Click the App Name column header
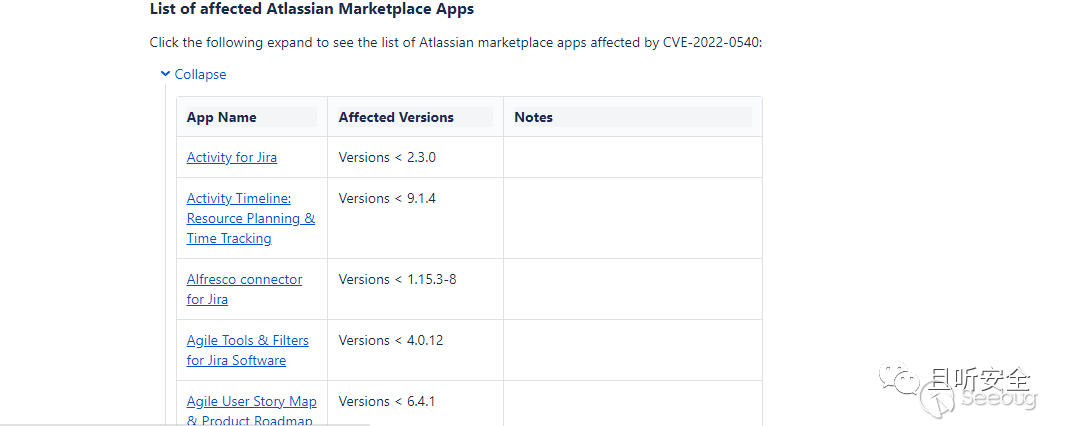 tap(222, 117)
